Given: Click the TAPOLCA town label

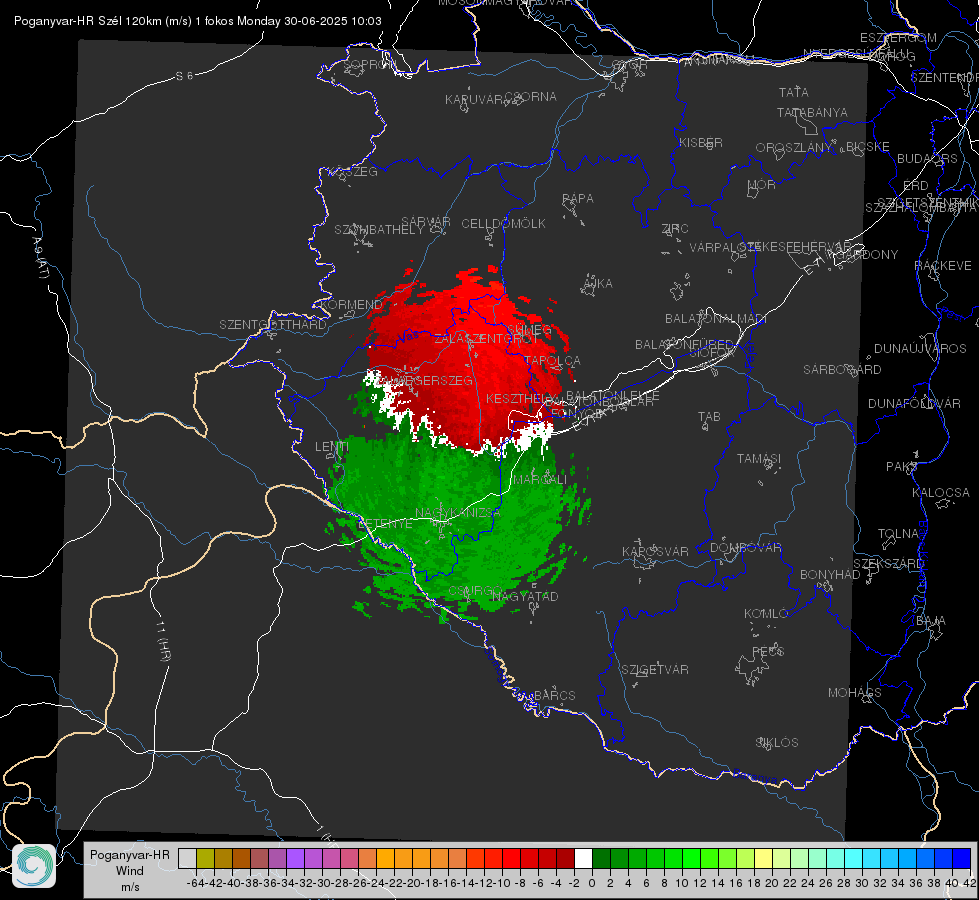Looking at the screenshot, I should point(553,361).
